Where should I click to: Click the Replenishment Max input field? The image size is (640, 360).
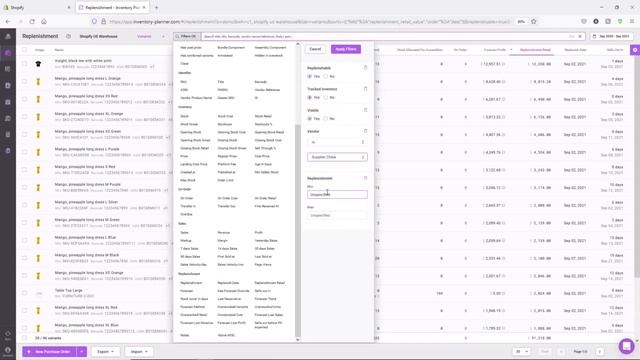337,215
